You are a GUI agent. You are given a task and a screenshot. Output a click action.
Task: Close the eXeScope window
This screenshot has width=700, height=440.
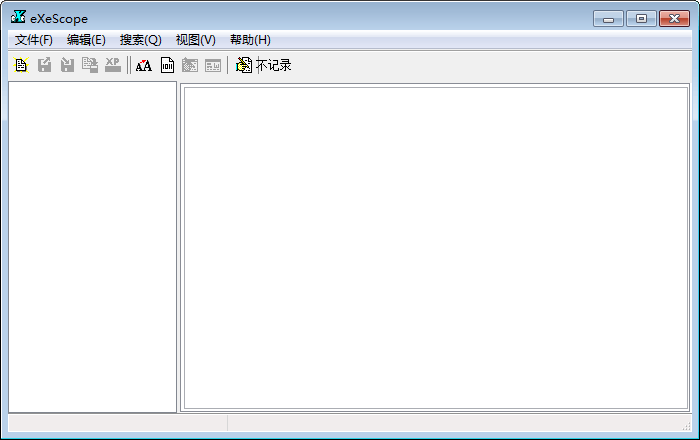(x=674, y=19)
